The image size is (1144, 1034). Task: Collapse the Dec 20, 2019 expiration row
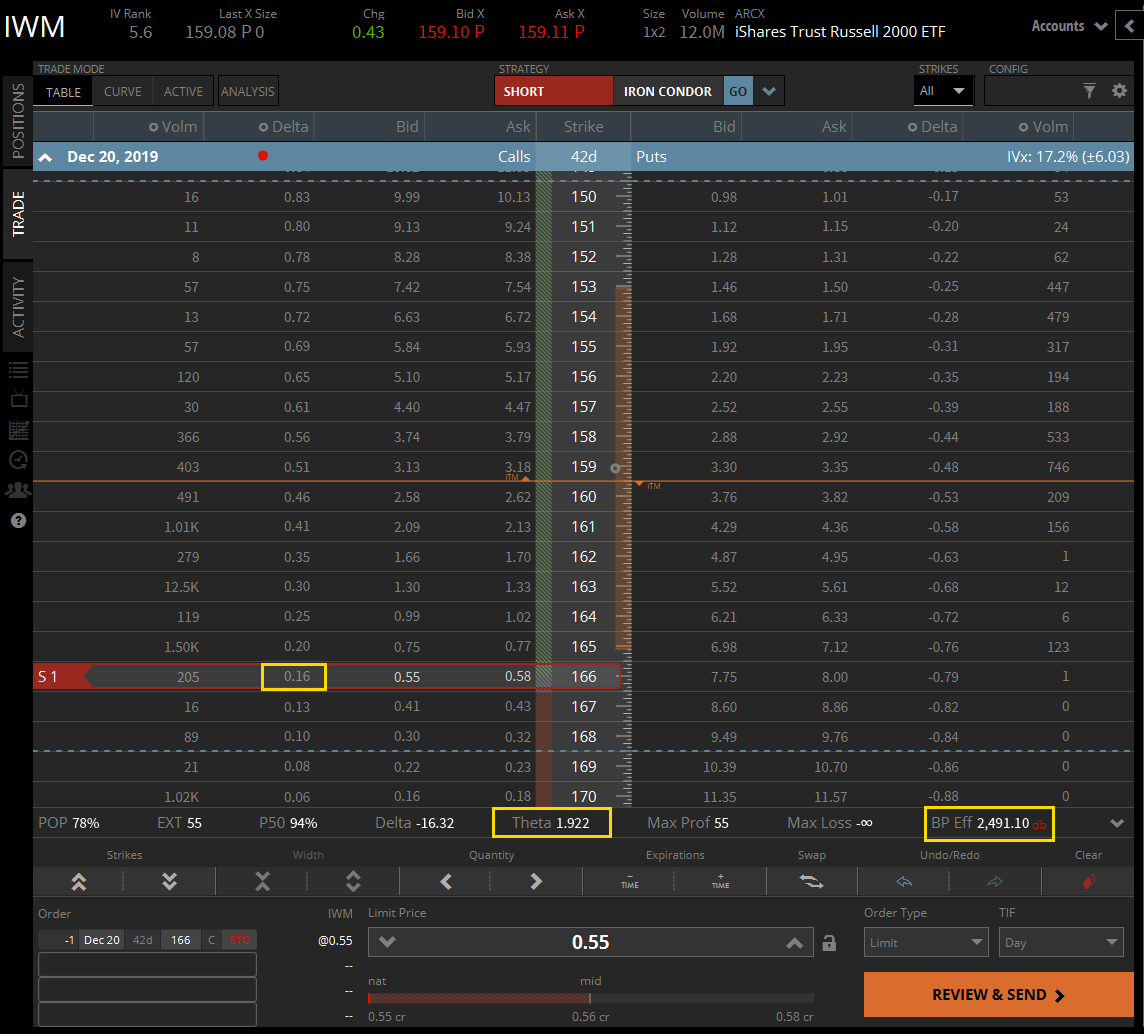pyautogui.click(x=46, y=157)
